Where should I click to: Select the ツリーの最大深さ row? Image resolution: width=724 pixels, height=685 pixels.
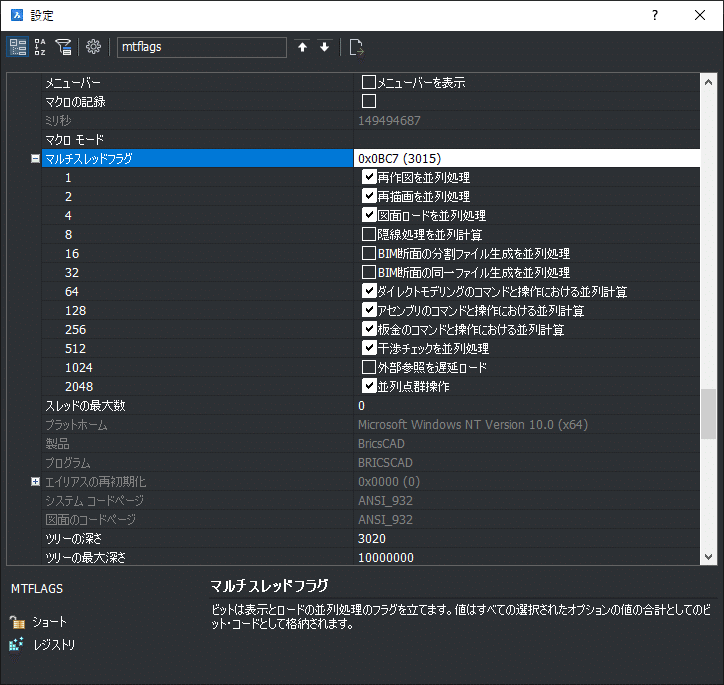click(x=198, y=557)
